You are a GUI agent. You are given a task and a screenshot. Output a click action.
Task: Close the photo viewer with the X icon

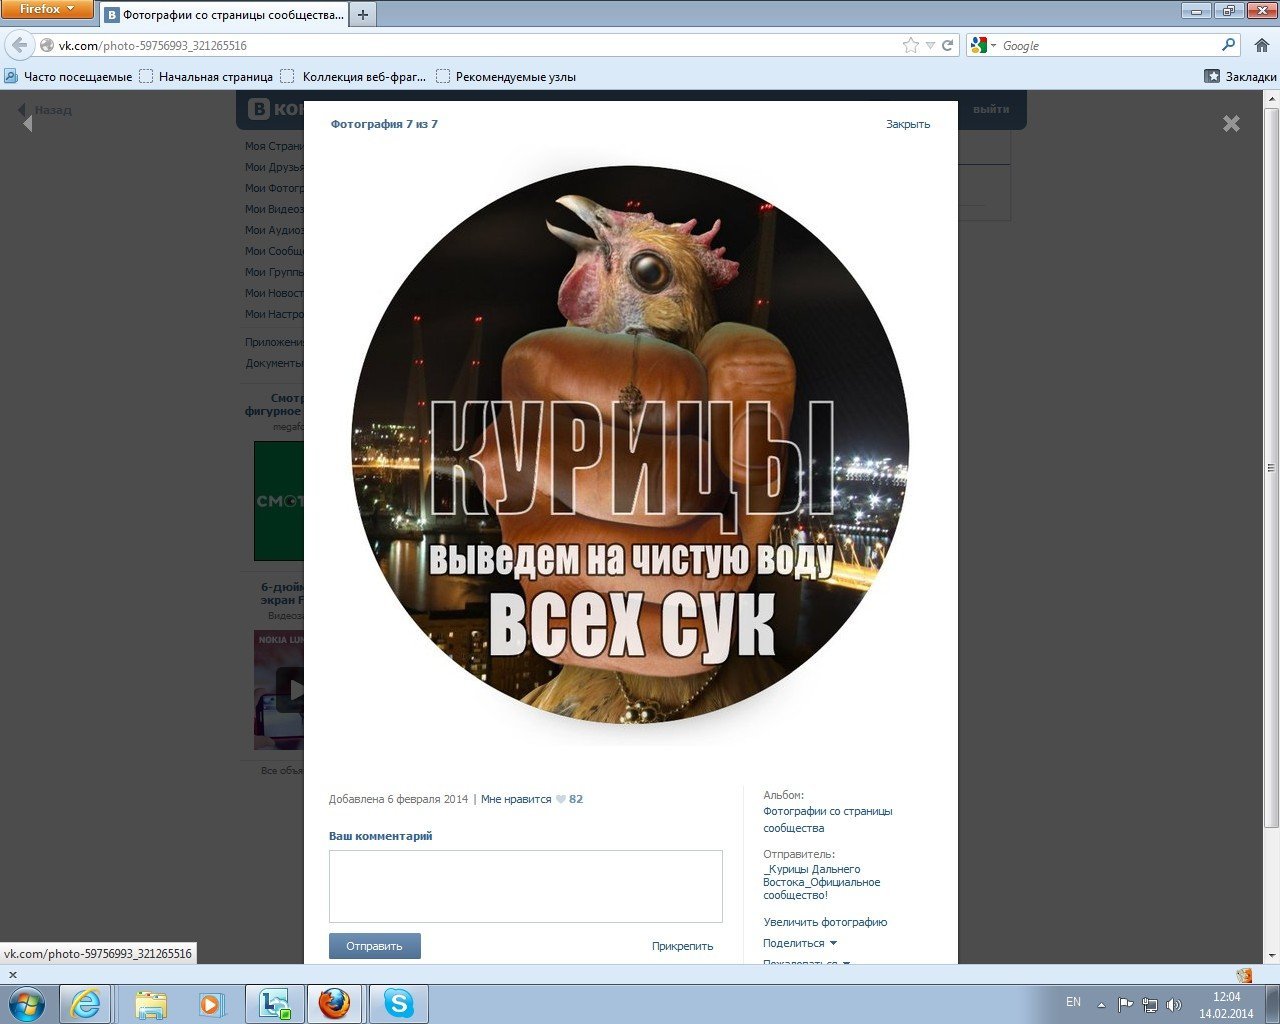1231,123
